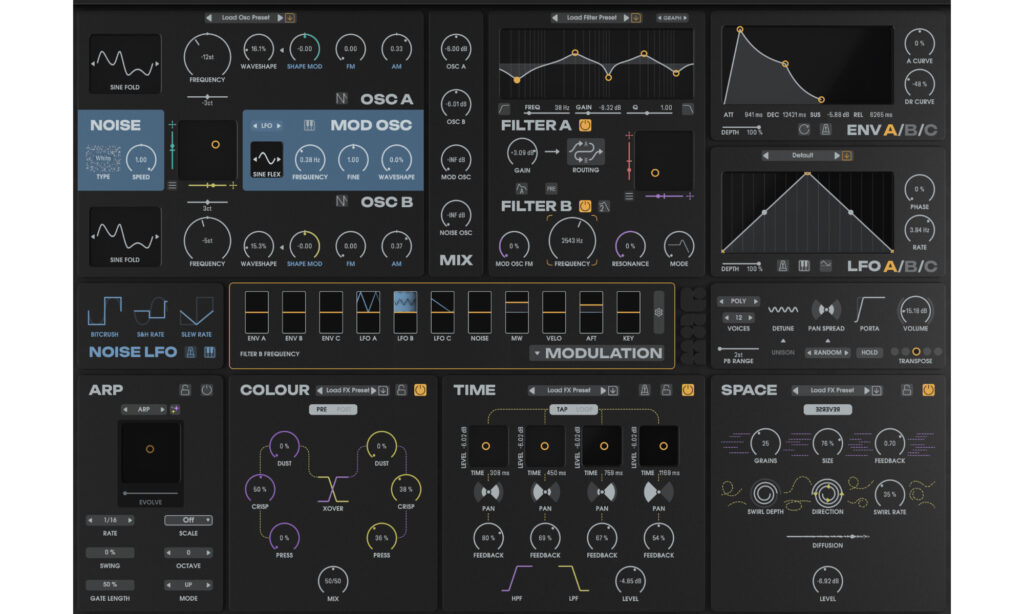Click the save preset icon for oscillator preset

290,17
